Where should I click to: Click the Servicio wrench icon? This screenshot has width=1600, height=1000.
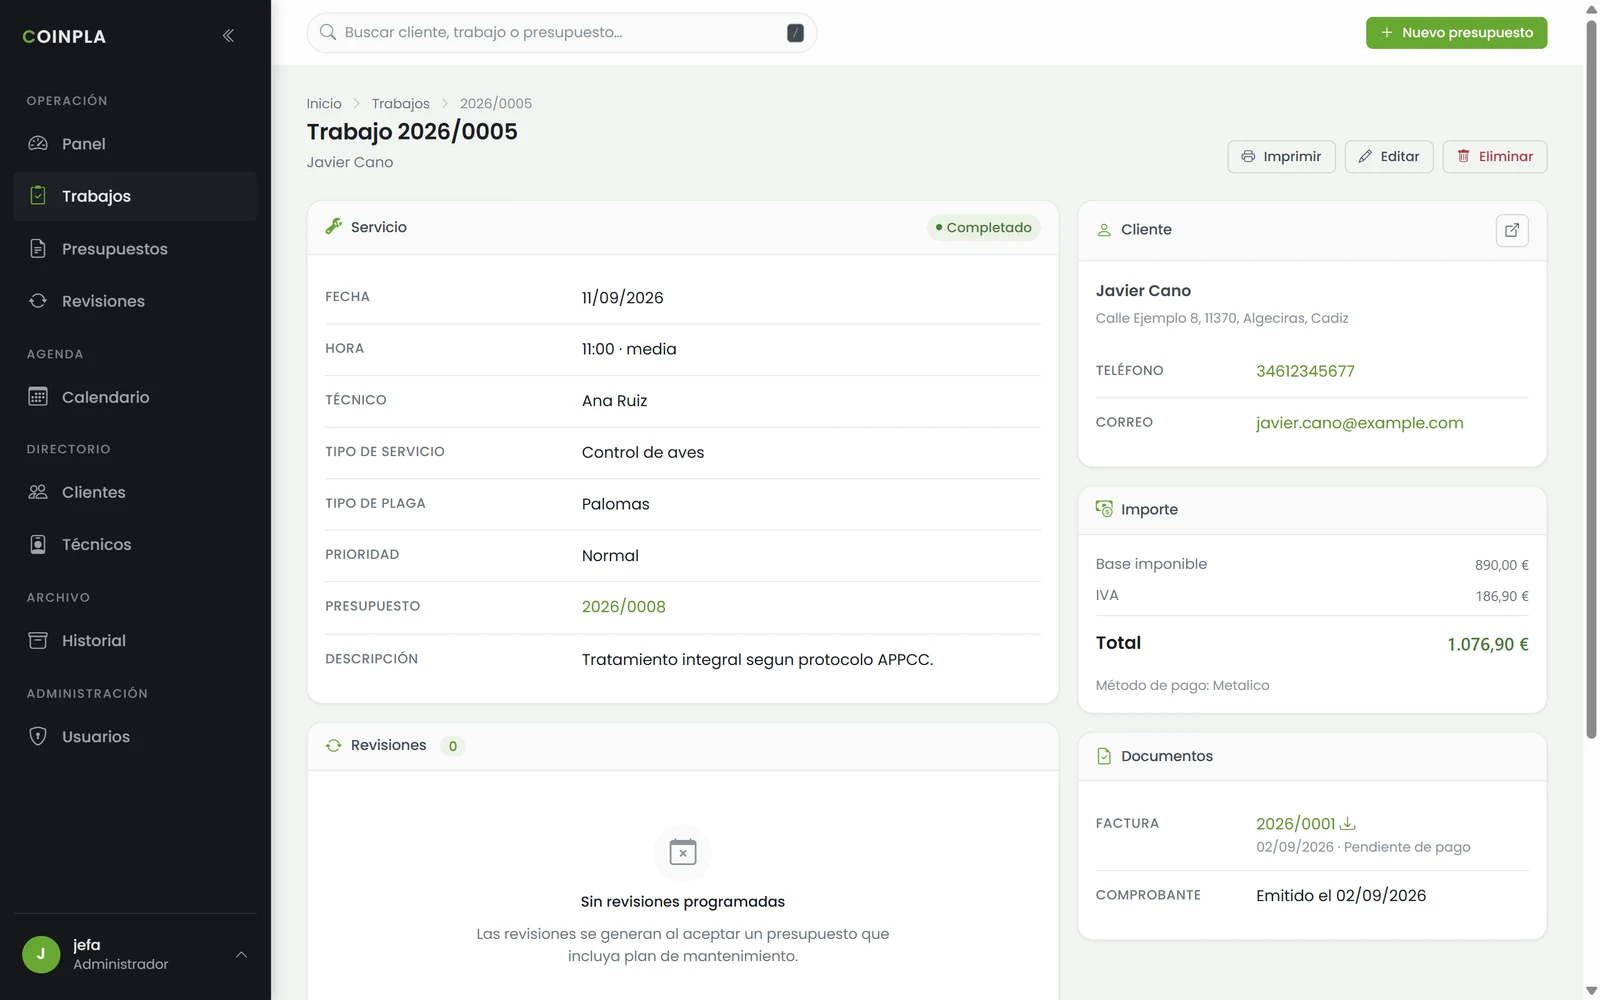point(334,227)
